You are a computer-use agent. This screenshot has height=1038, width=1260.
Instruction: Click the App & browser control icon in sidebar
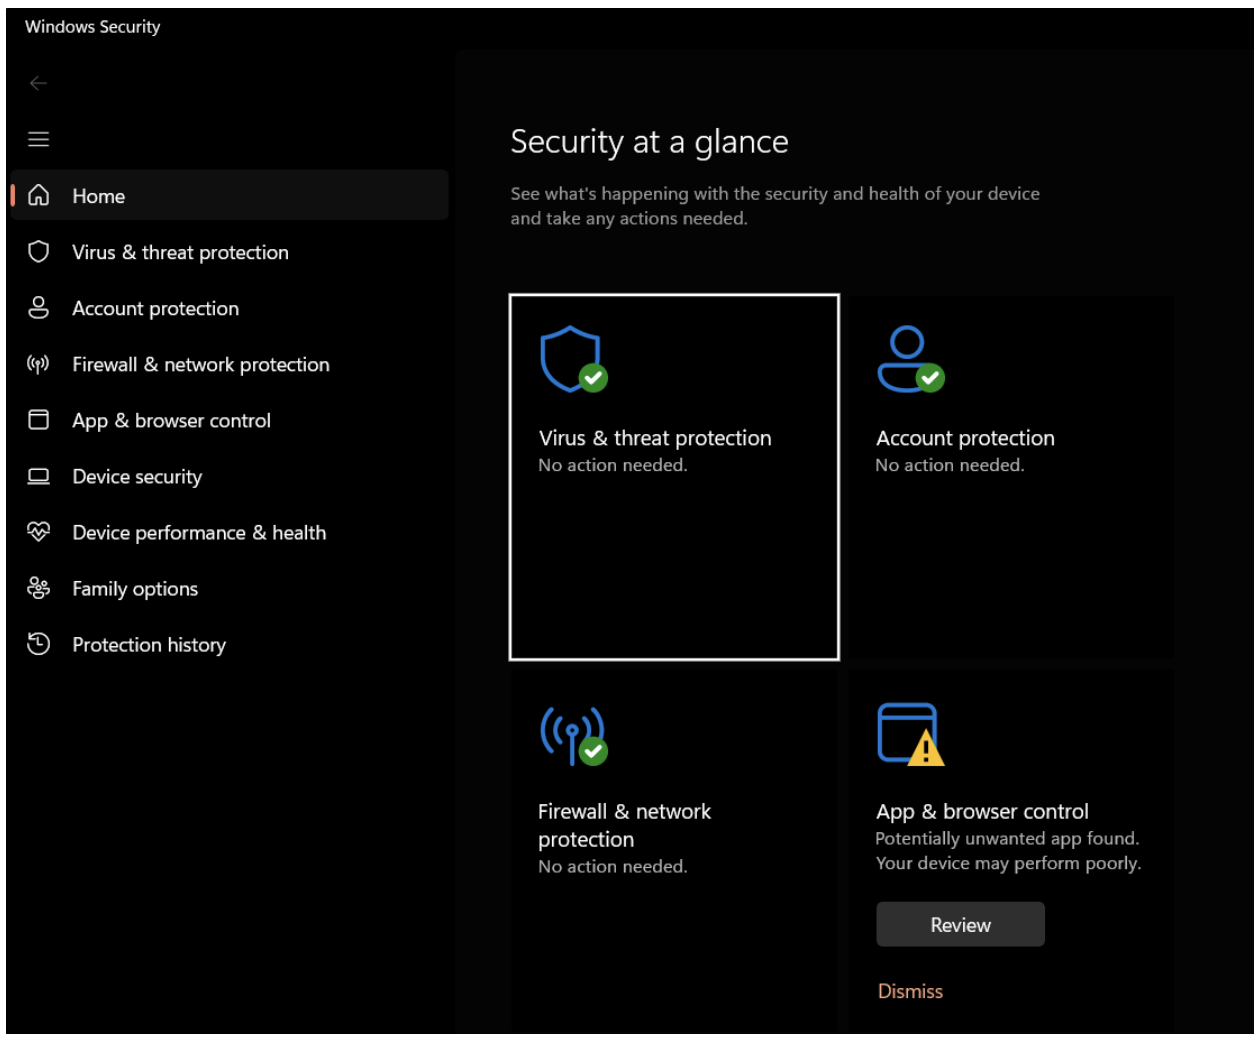point(40,420)
